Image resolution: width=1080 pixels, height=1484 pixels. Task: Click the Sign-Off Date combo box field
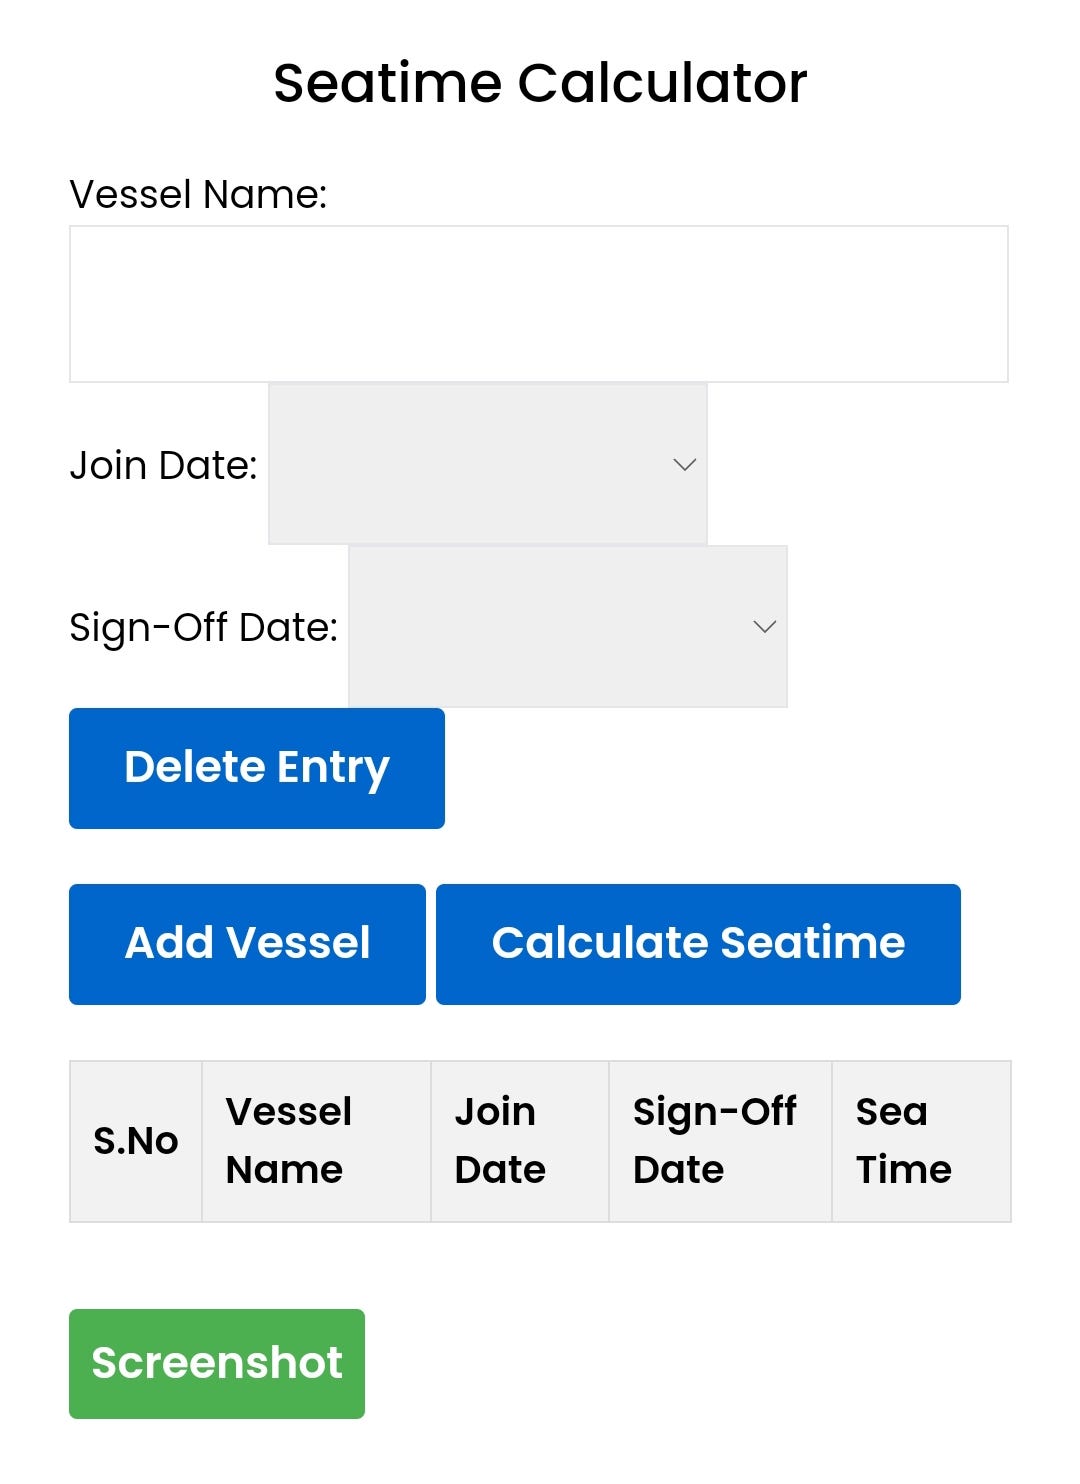tap(567, 626)
